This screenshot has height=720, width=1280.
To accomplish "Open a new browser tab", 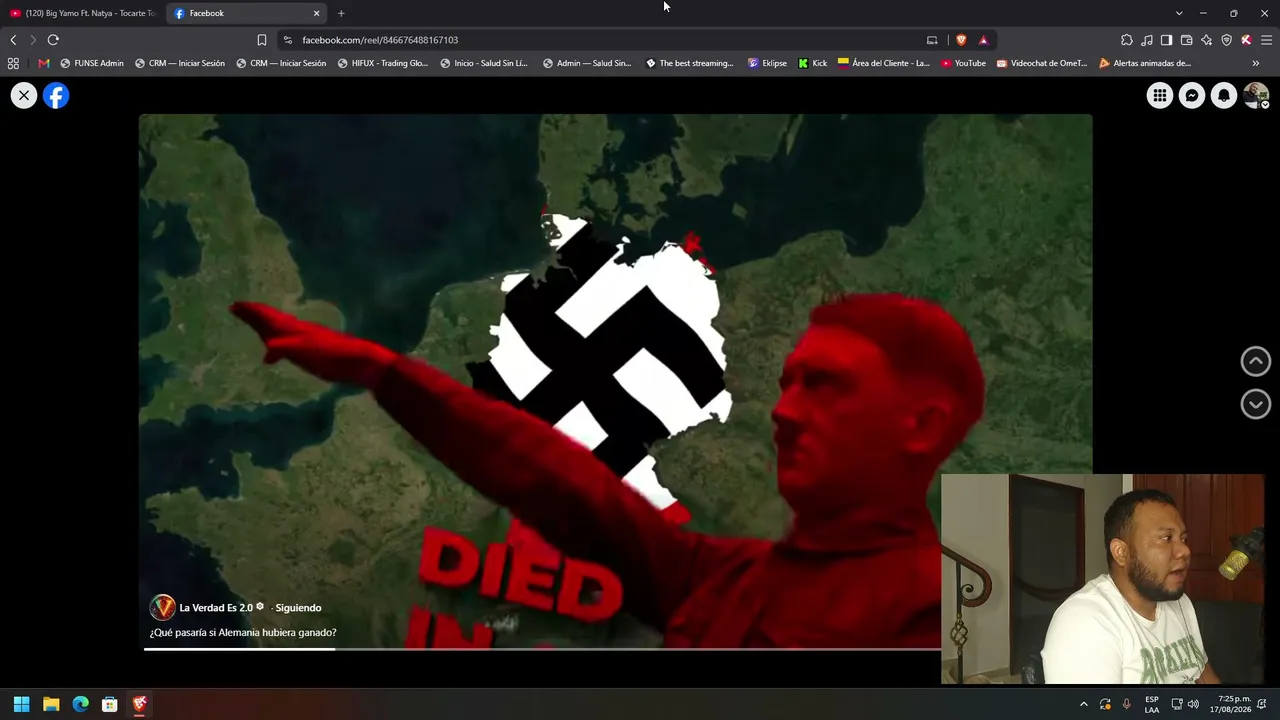I will (341, 13).
